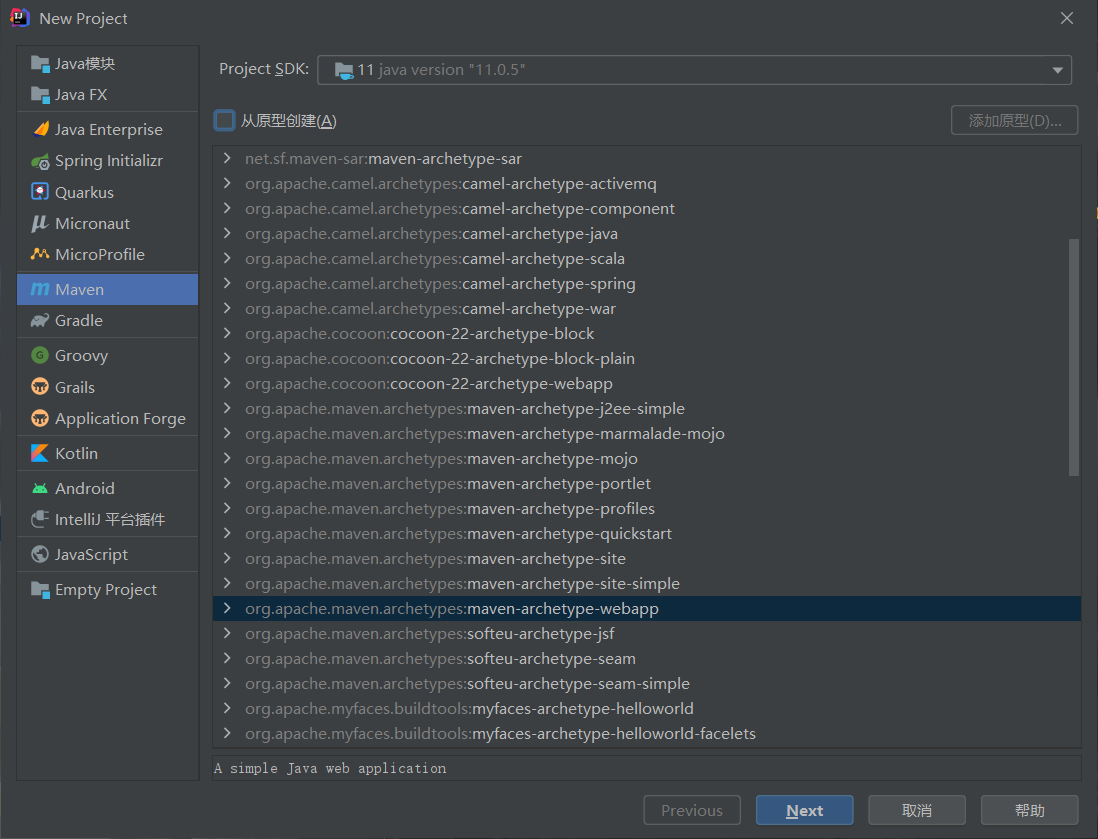Click the Android robot icon
The image size is (1098, 839).
tap(40, 488)
